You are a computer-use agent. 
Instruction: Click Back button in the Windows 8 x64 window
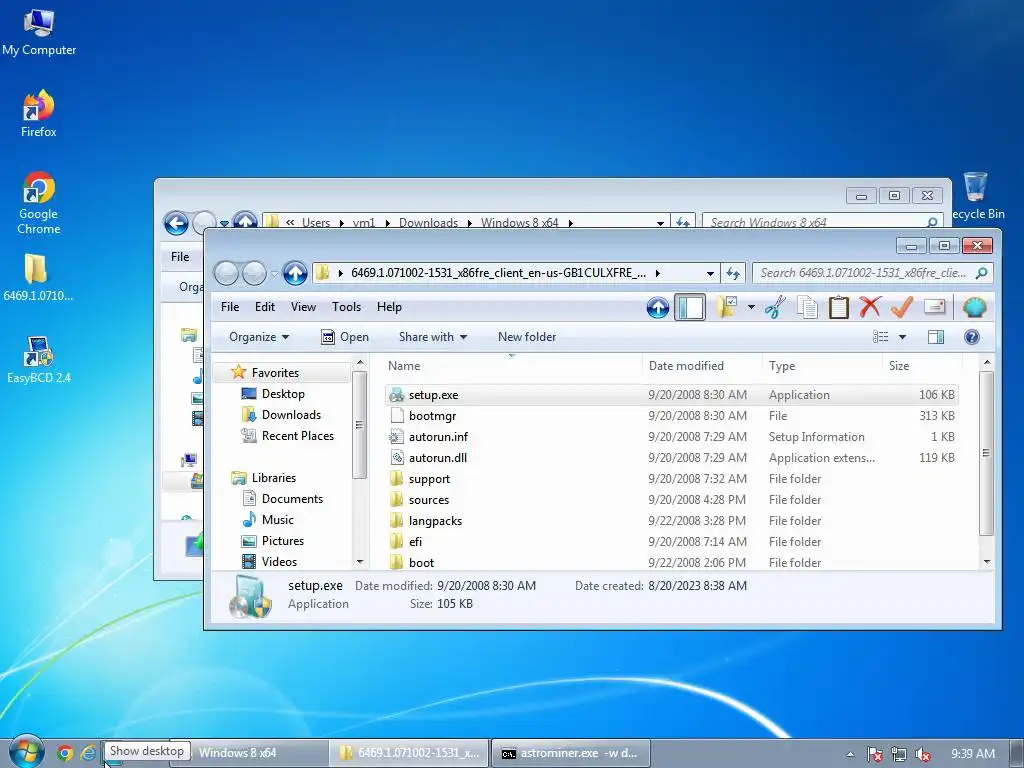176,223
